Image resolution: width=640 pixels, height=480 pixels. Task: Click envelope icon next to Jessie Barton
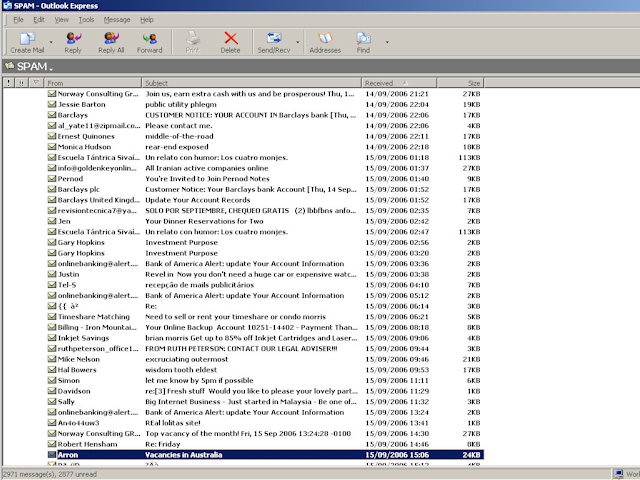52,104
